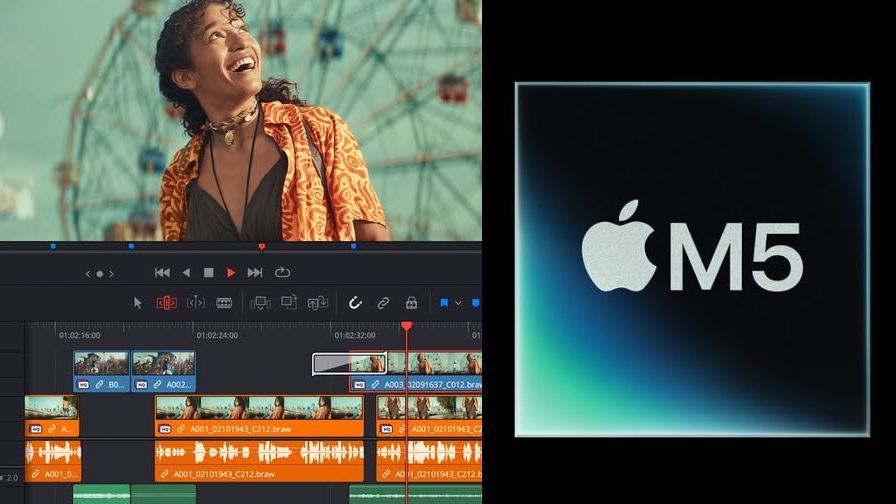This screenshot has width=896, height=504.
Task: Click timecode 01:02:24:00 on the ruler
Action: (217, 335)
